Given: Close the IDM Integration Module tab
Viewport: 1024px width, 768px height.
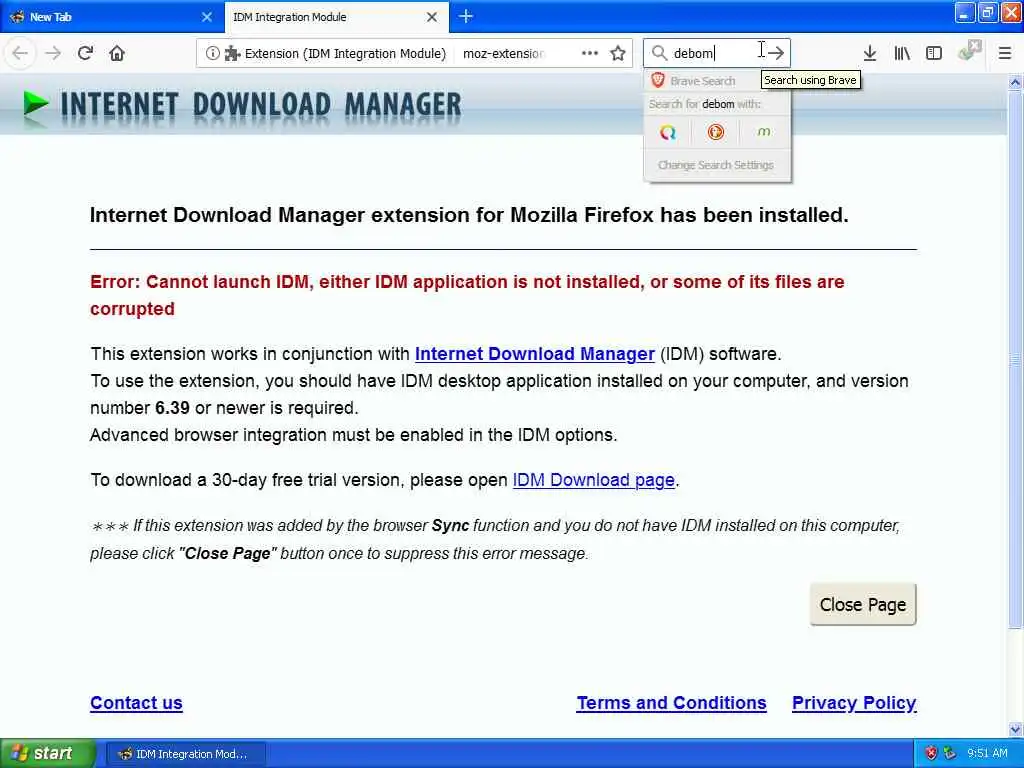Looking at the screenshot, I should click(432, 17).
